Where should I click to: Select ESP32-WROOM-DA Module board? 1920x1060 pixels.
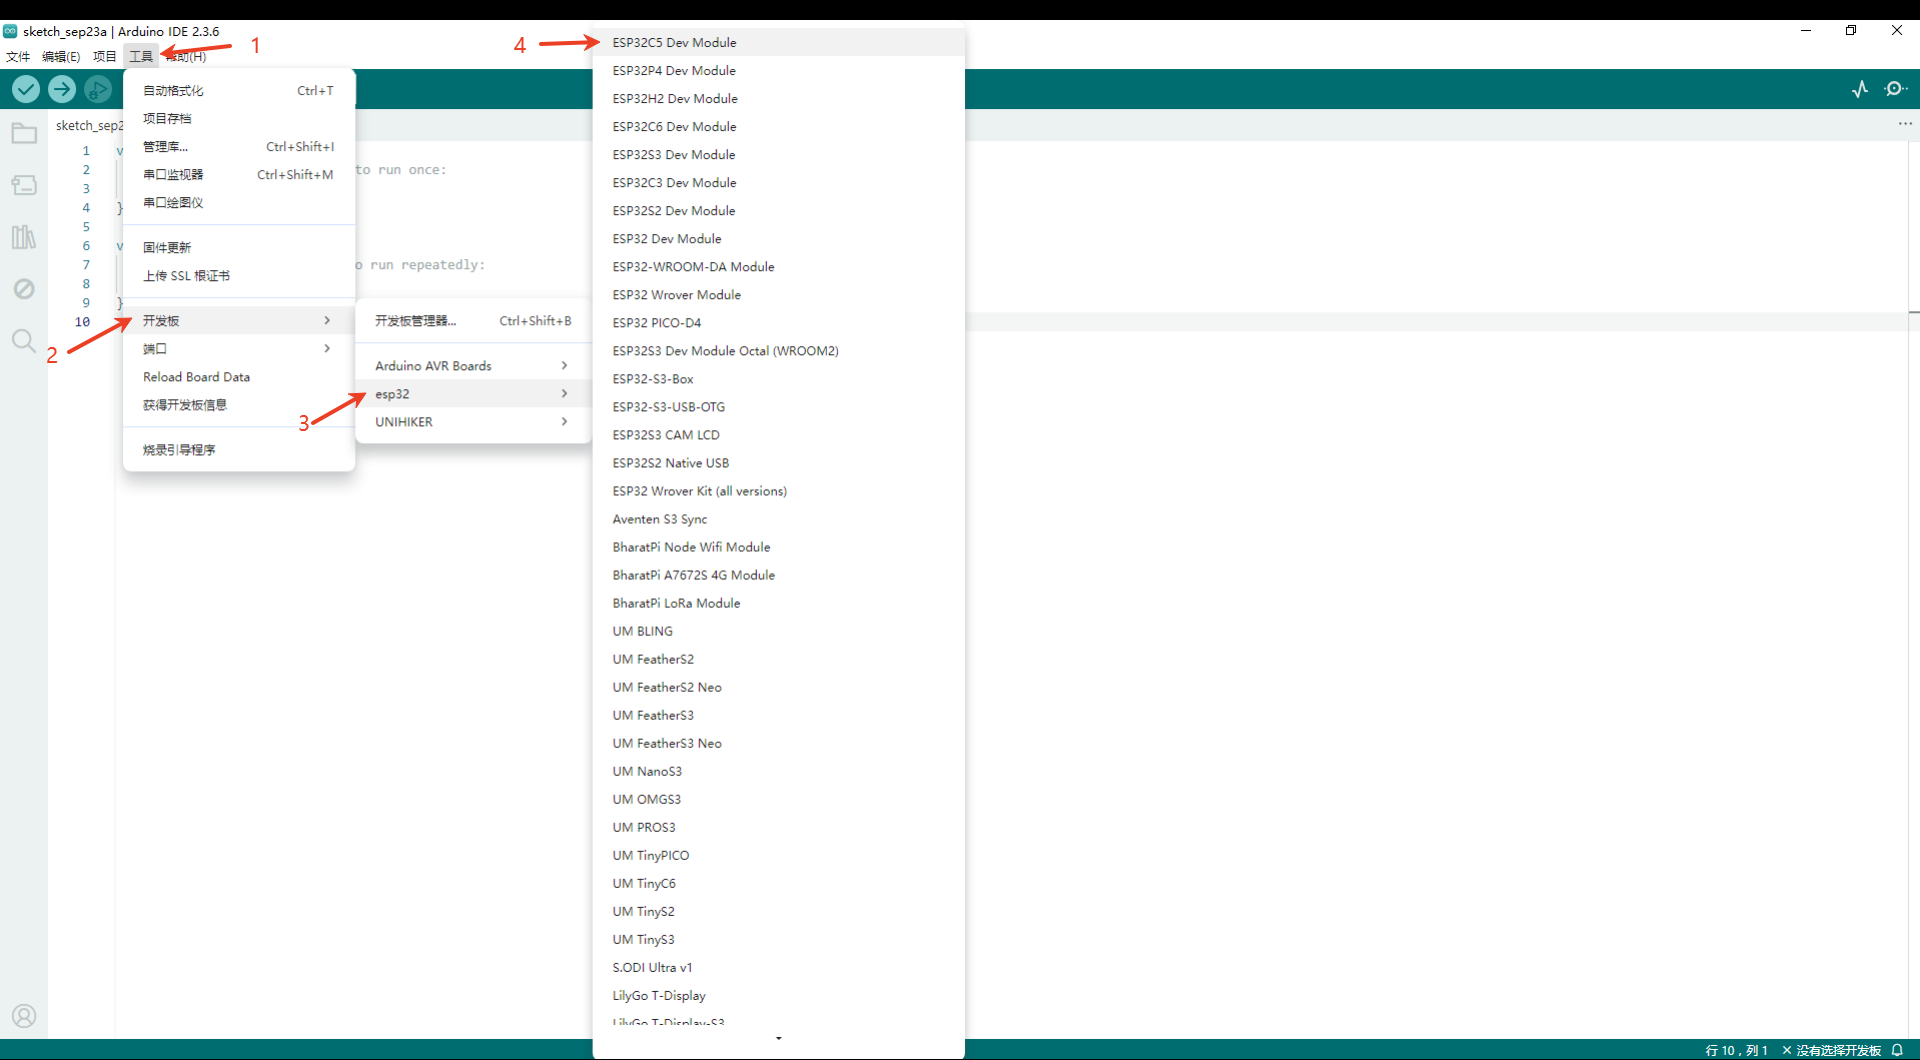pyautogui.click(x=779, y=266)
